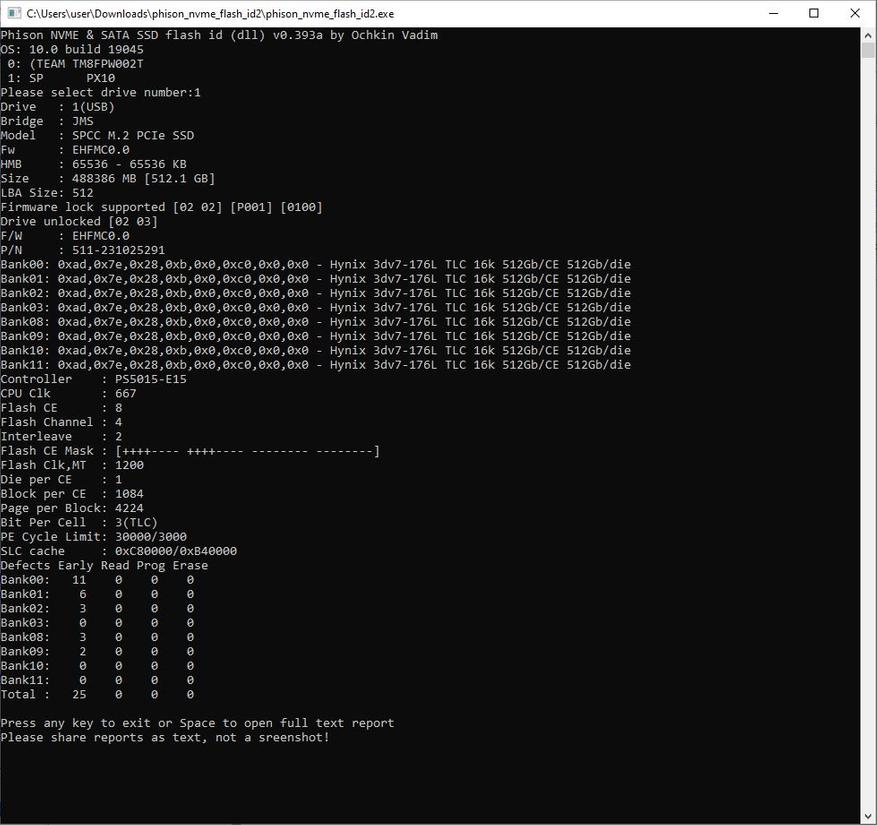Screen dimensions: 877x825
Task: Click the 'OS: 10.0 build 19045' line
Action: tap(72, 49)
